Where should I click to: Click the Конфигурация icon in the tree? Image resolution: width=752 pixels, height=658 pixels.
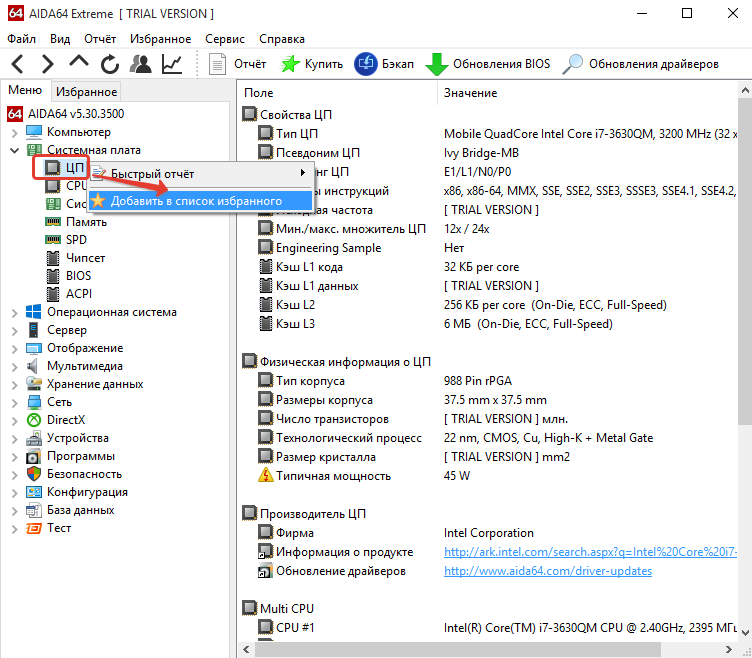click(x=34, y=492)
